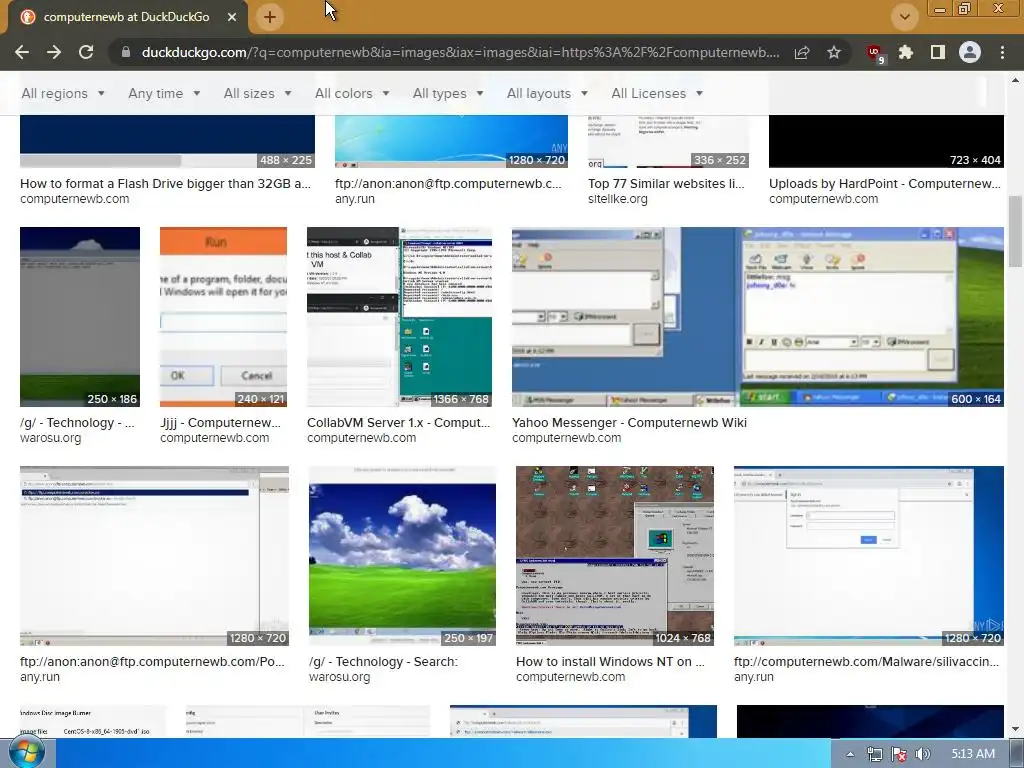Select the computernewb at DuckDuckGo tab
This screenshot has height=768, width=1024.
pyautogui.click(x=127, y=17)
